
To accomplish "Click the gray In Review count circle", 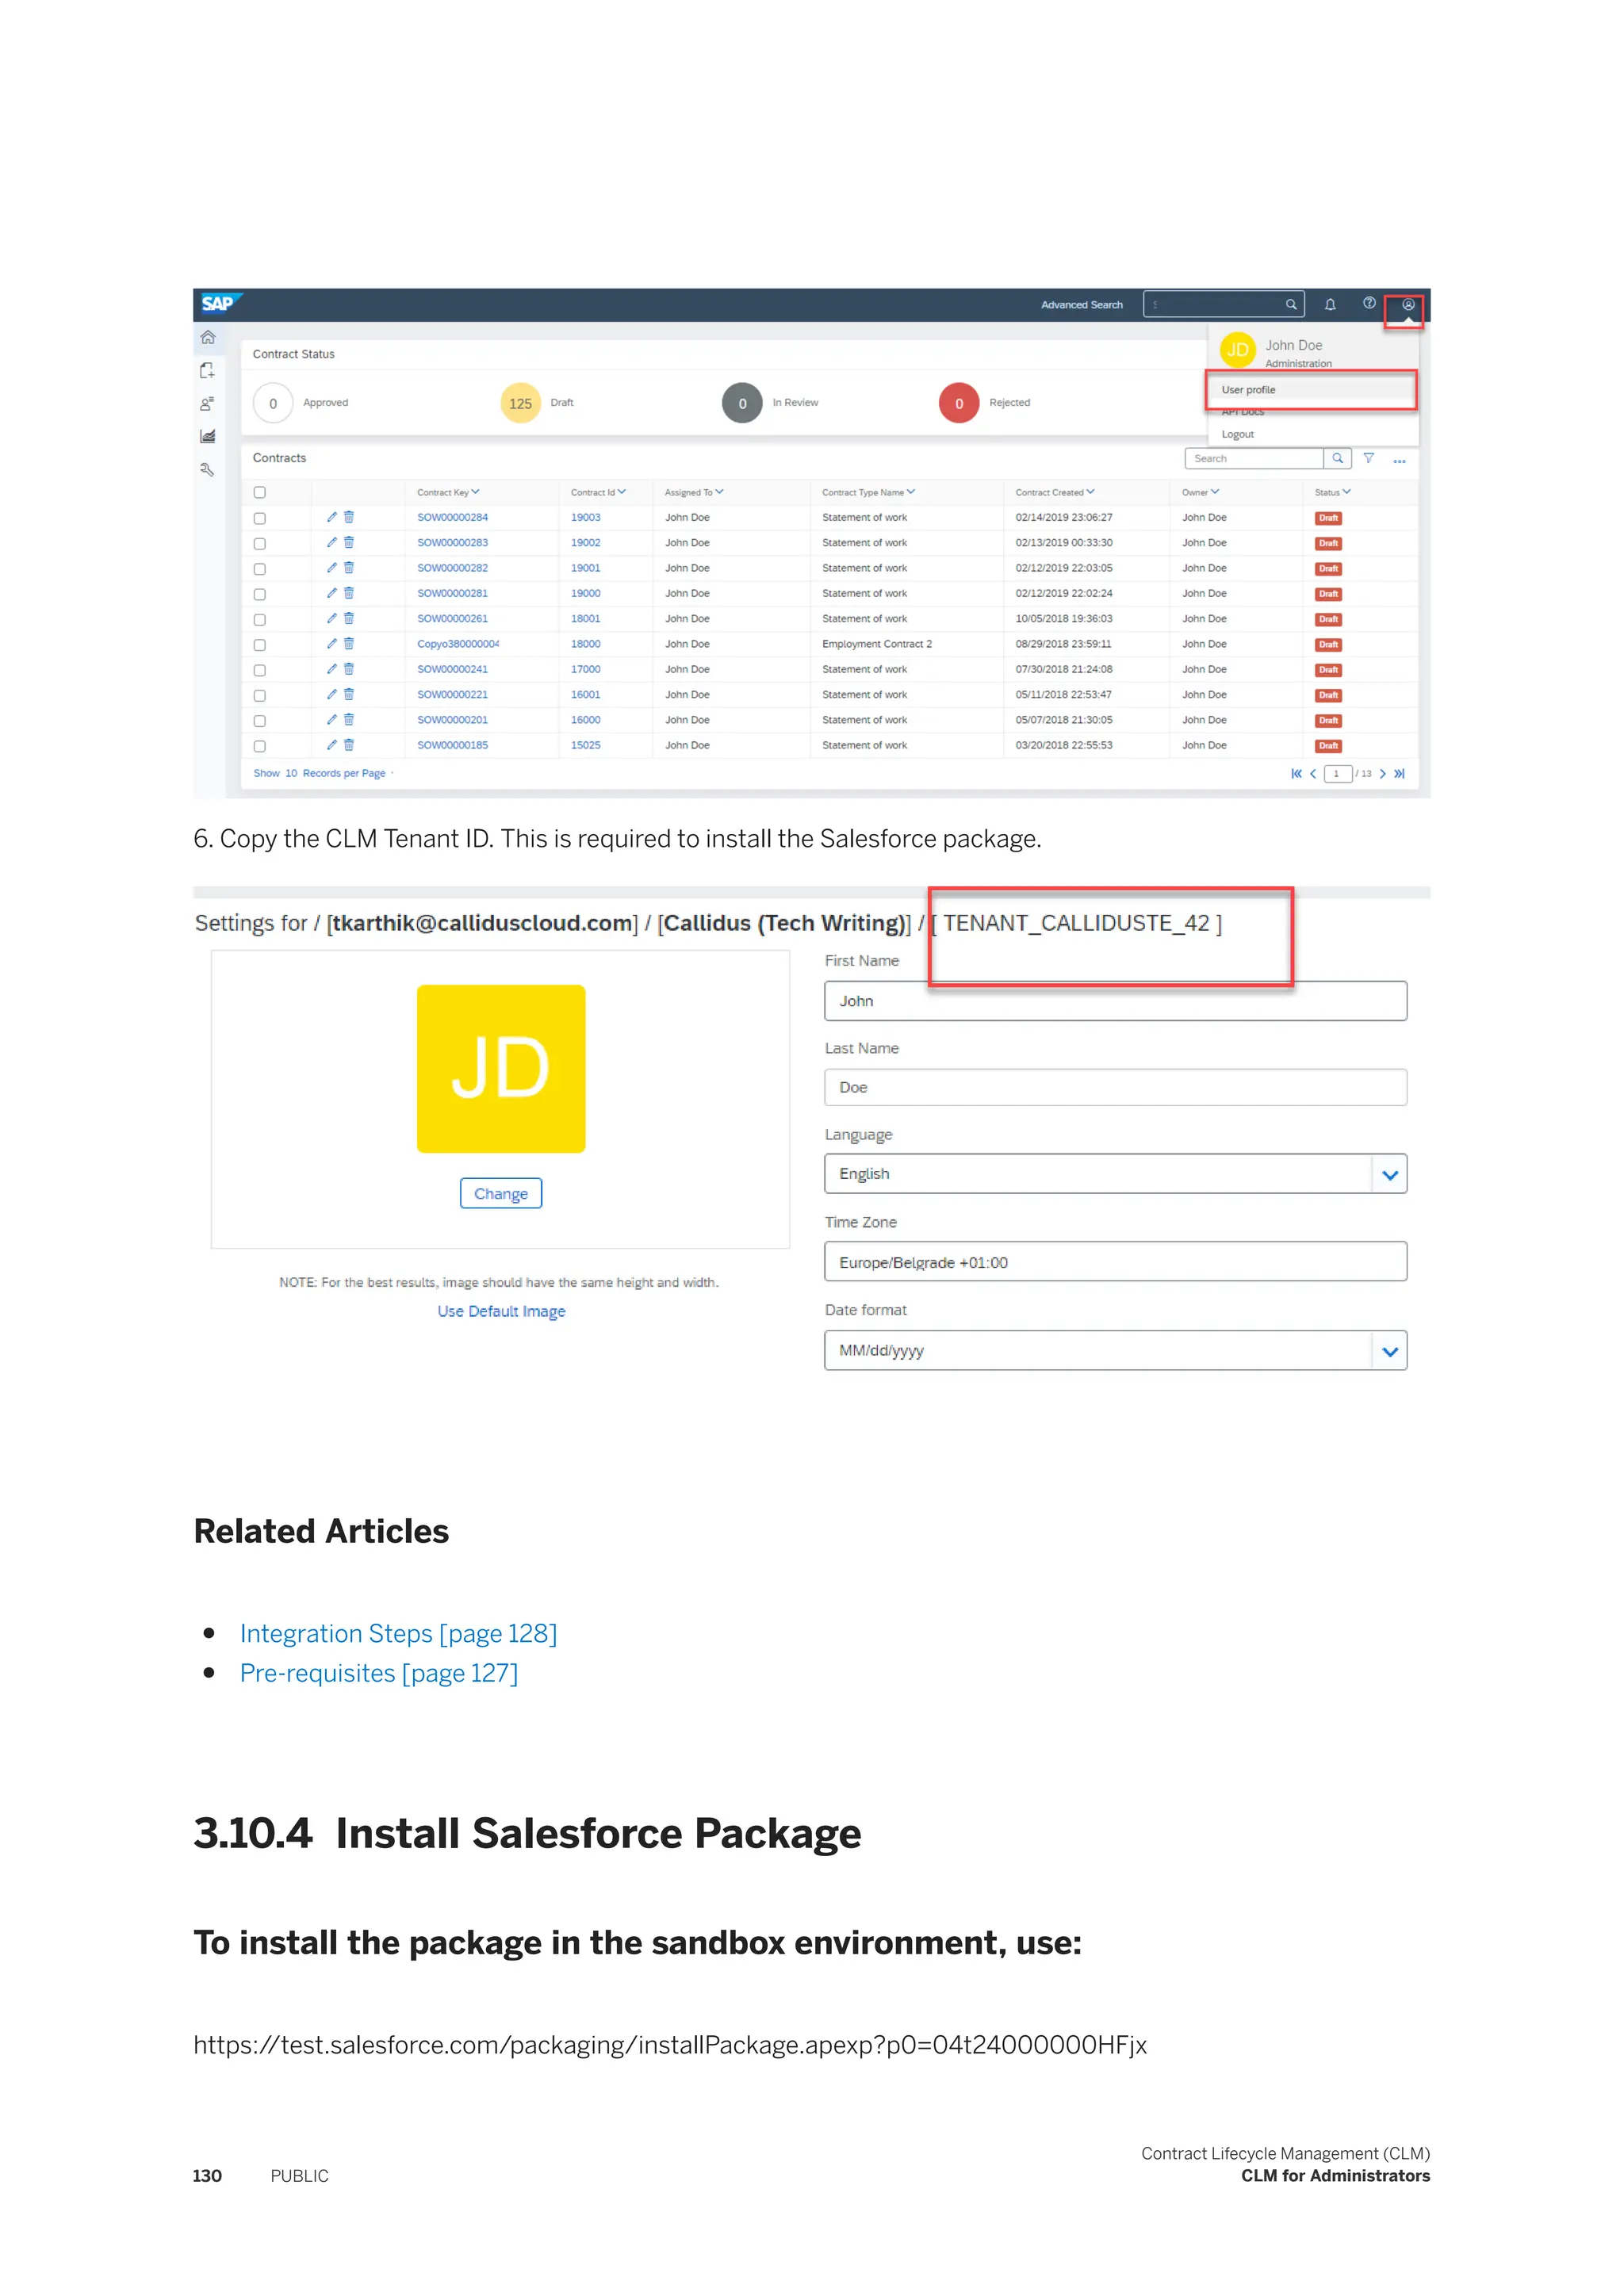I will pos(742,403).
